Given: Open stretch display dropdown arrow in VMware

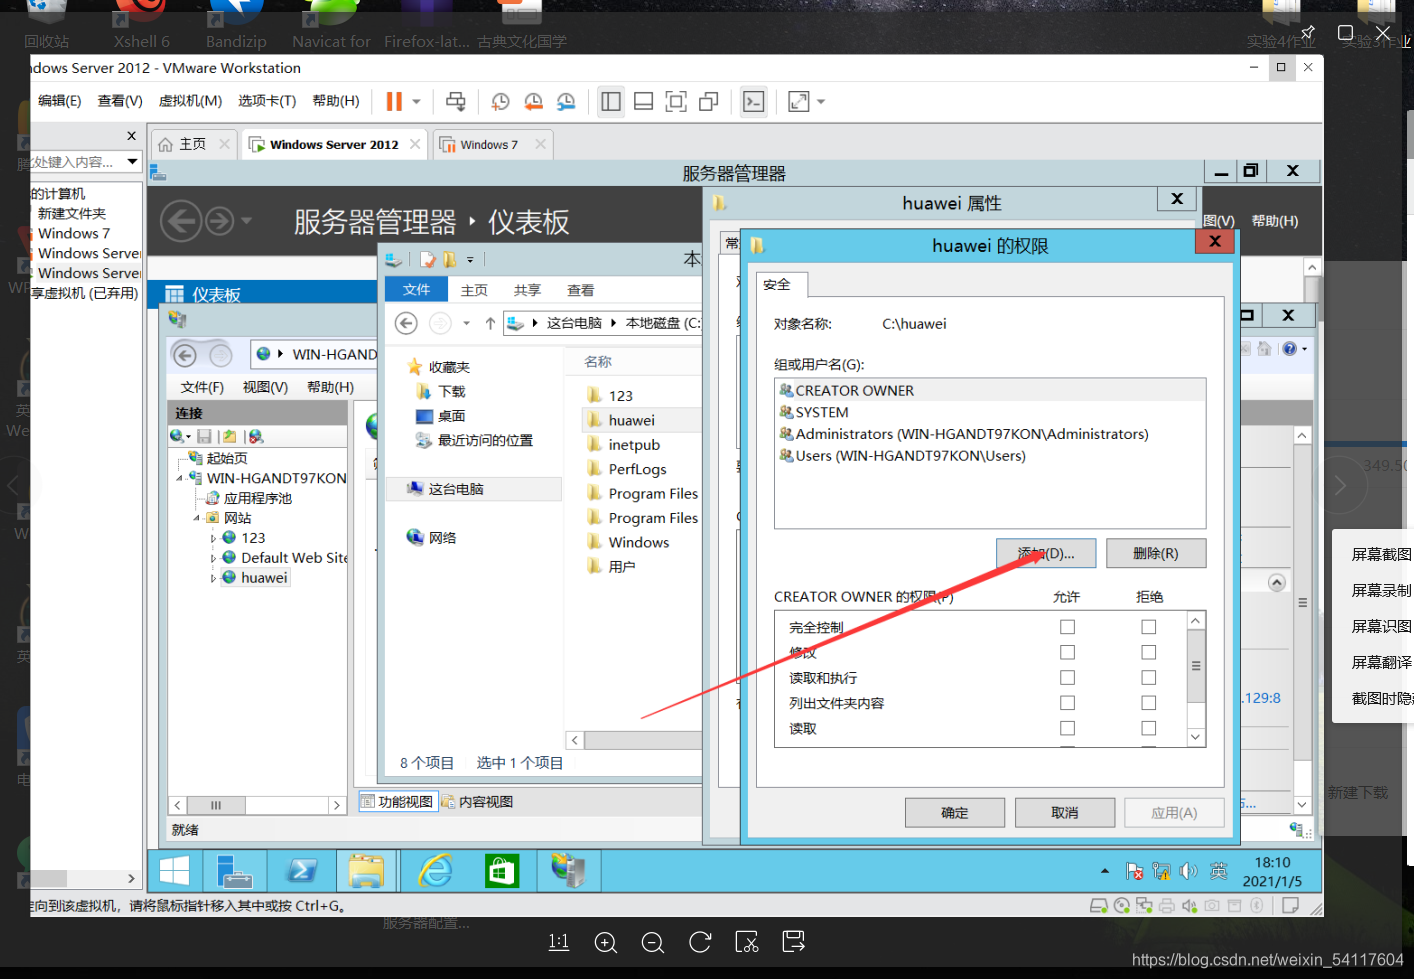Looking at the screenshot, I should point(821,101).
